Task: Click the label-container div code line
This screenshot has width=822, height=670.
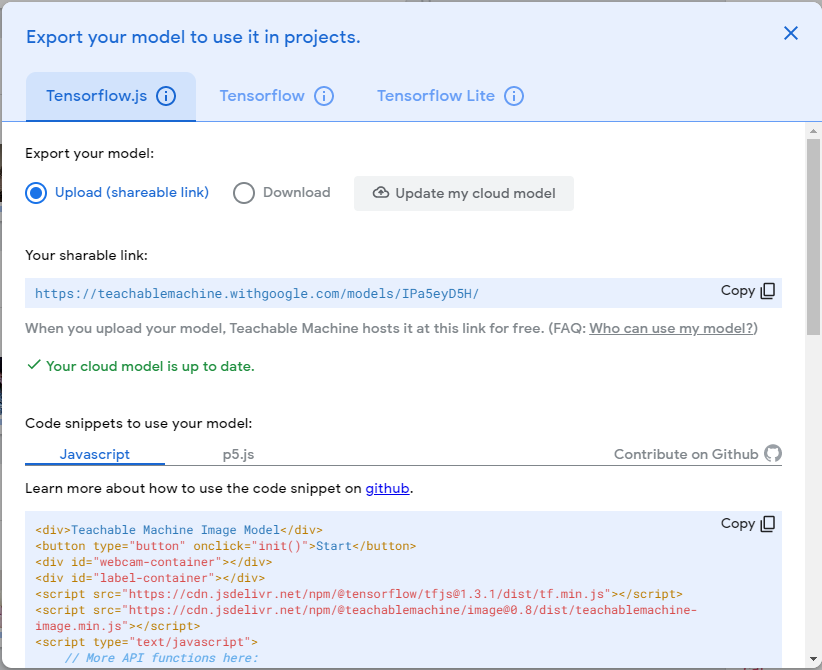Action: point(150,578)
